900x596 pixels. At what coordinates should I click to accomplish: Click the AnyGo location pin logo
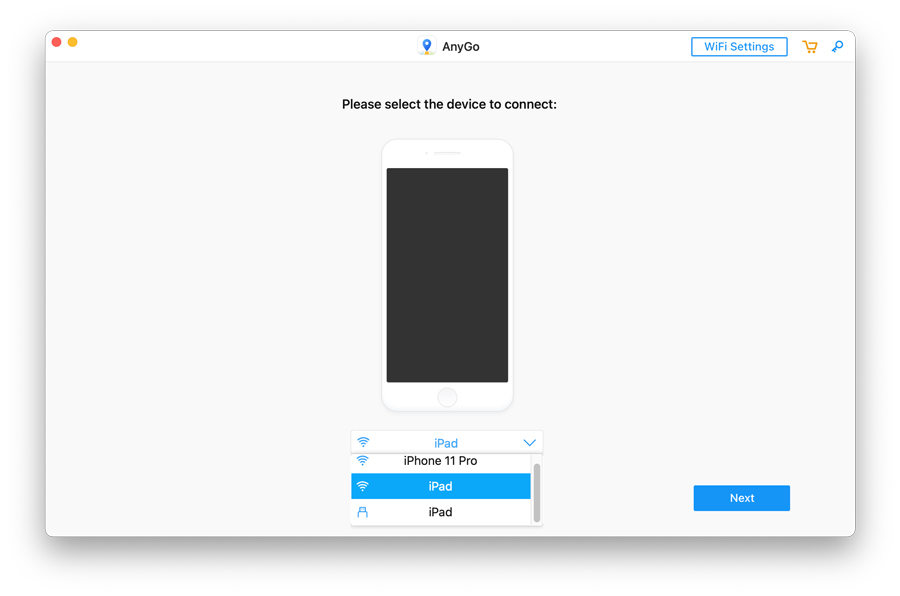pos(427,45)
